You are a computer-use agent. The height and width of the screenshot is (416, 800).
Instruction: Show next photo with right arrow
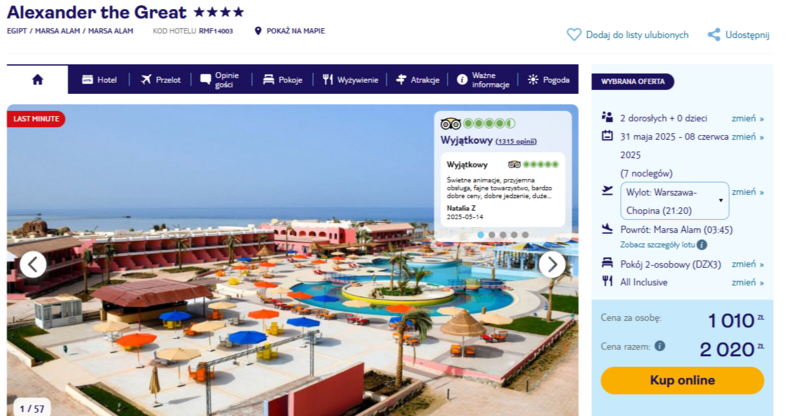pyautogui.click(x=552, y=264)
